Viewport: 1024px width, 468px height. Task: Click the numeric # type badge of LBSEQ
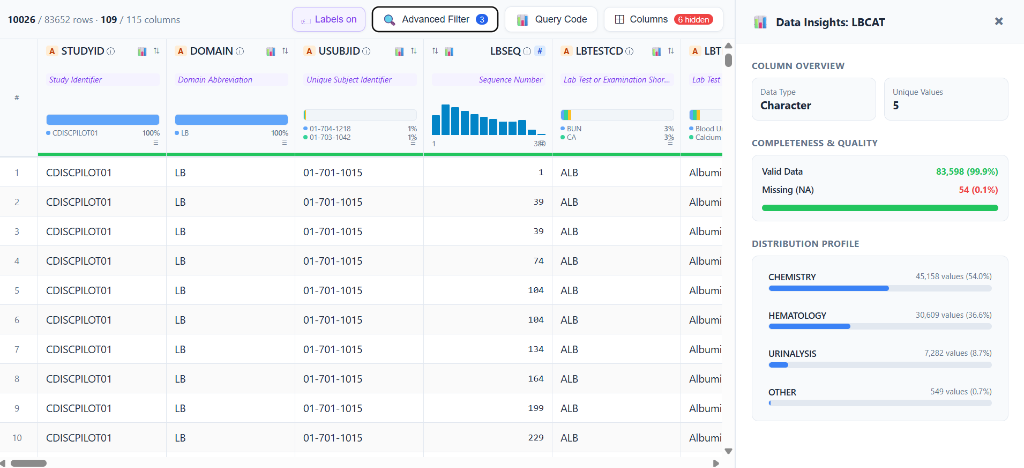pos(539,51)
